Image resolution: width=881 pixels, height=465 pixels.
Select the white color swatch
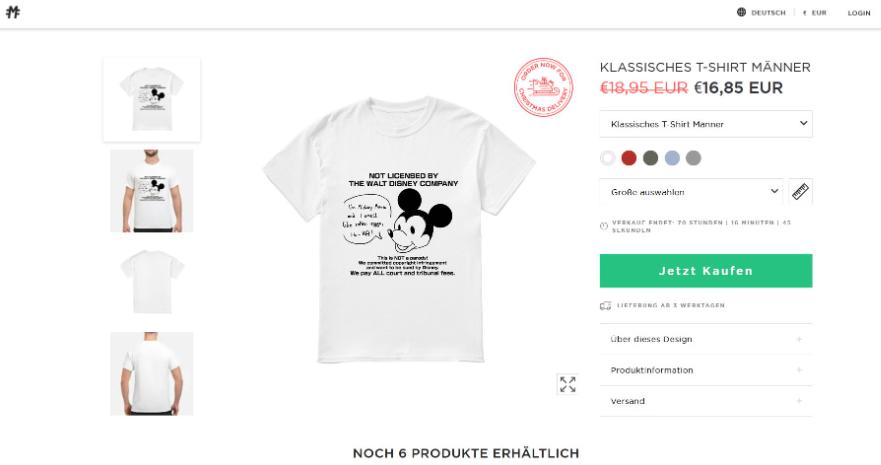pos(607,158)
